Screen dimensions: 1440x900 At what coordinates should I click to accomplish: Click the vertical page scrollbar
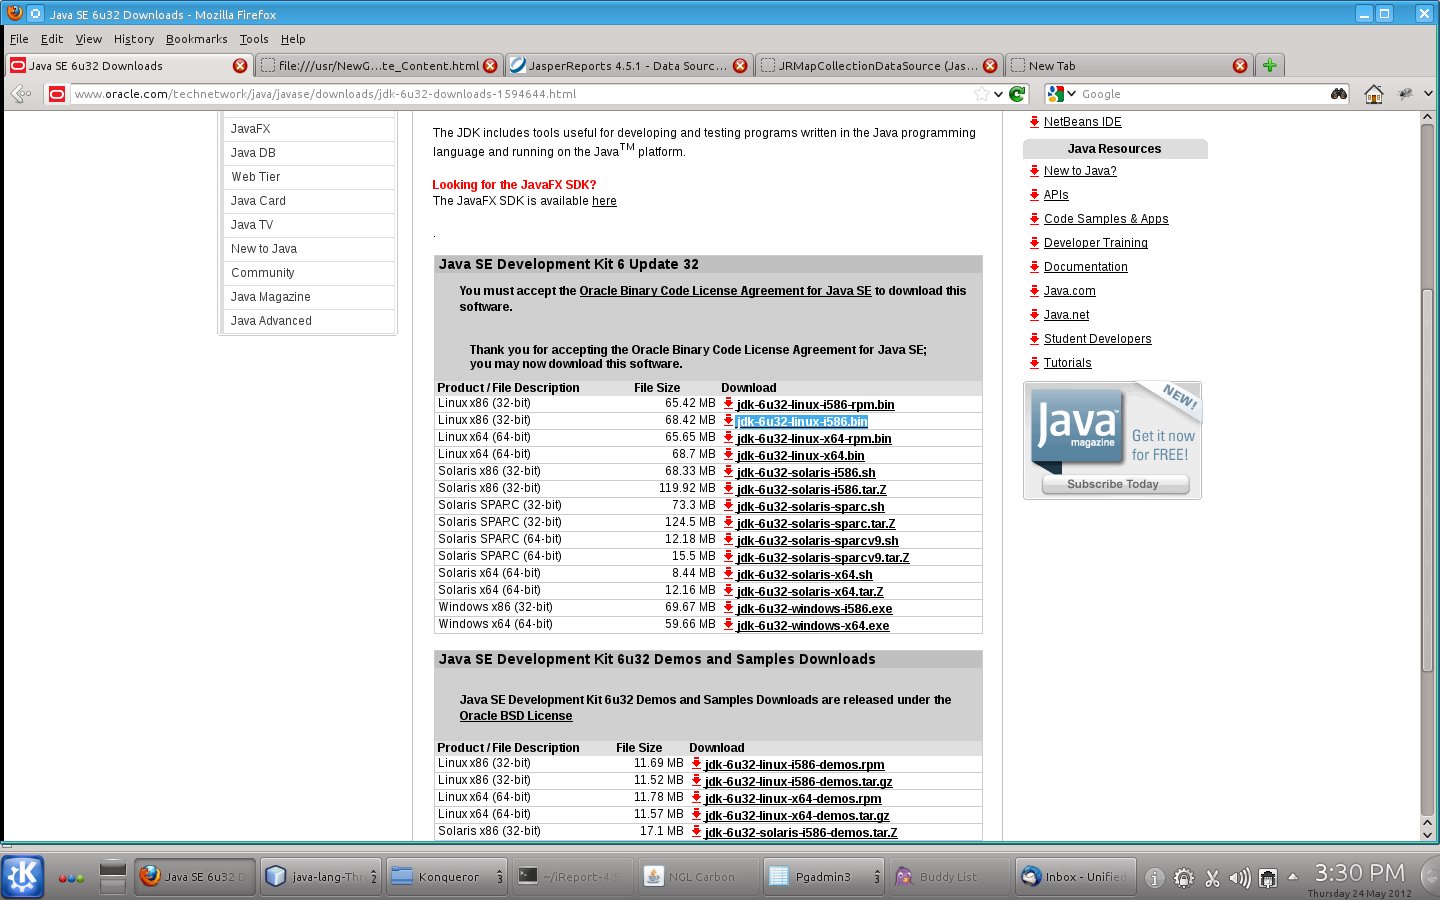point(1427,480)
